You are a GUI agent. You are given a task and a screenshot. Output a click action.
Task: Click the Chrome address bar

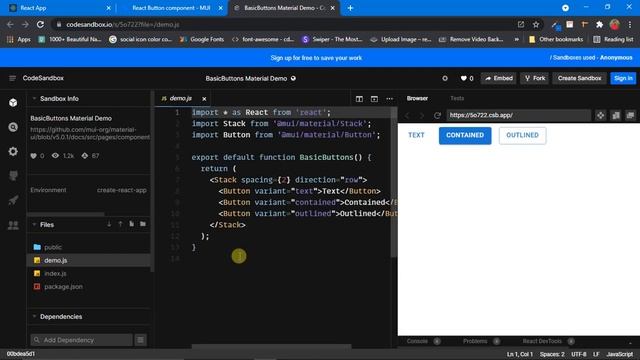[286, 25]
